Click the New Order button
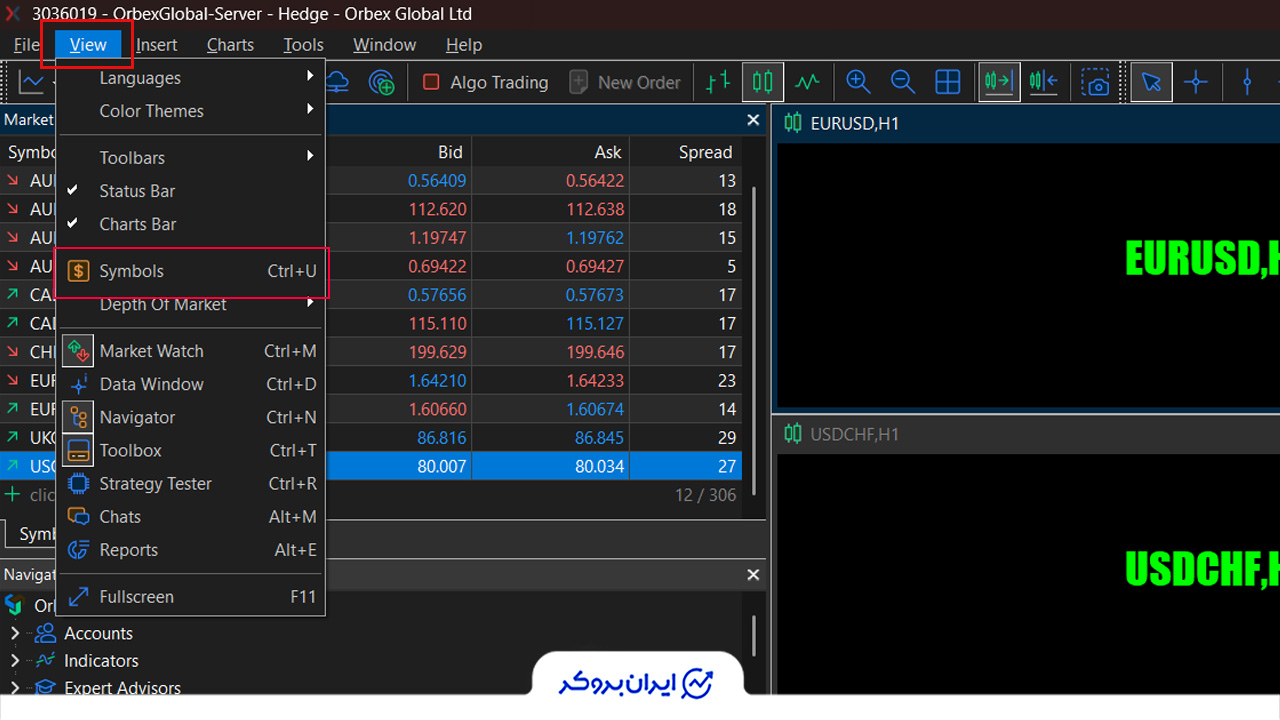 [x=625, y=82]
